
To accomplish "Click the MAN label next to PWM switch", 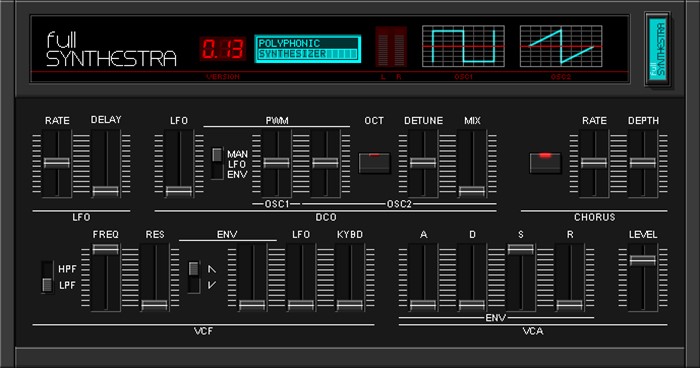I will point(237,154).
